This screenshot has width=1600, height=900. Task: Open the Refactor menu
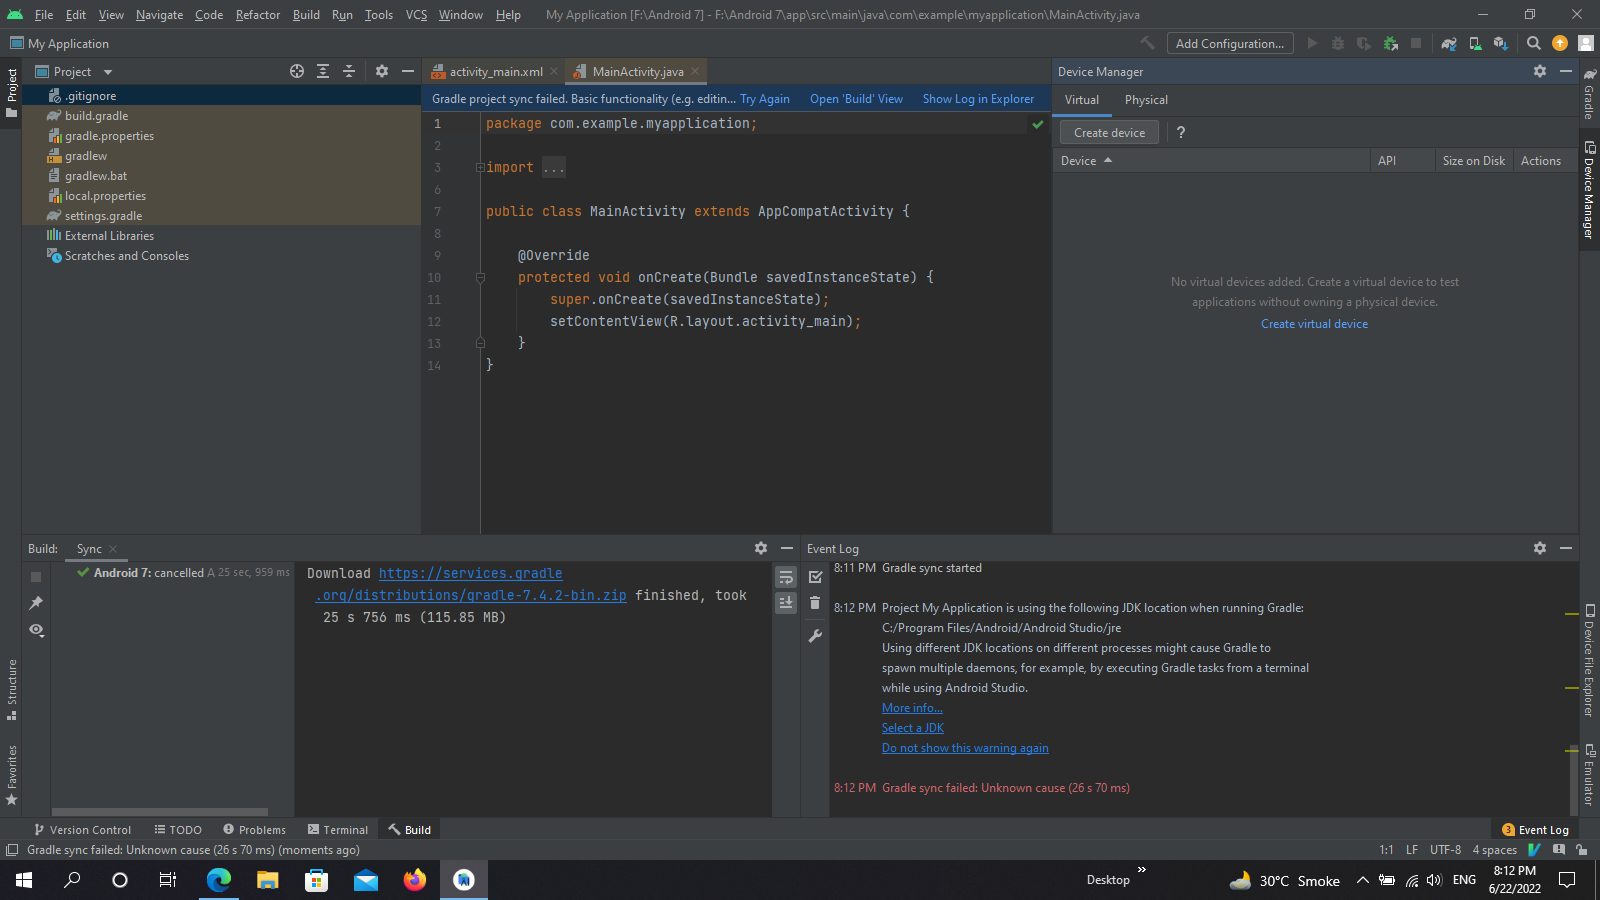pyautogui.click(x=257, y=14)
